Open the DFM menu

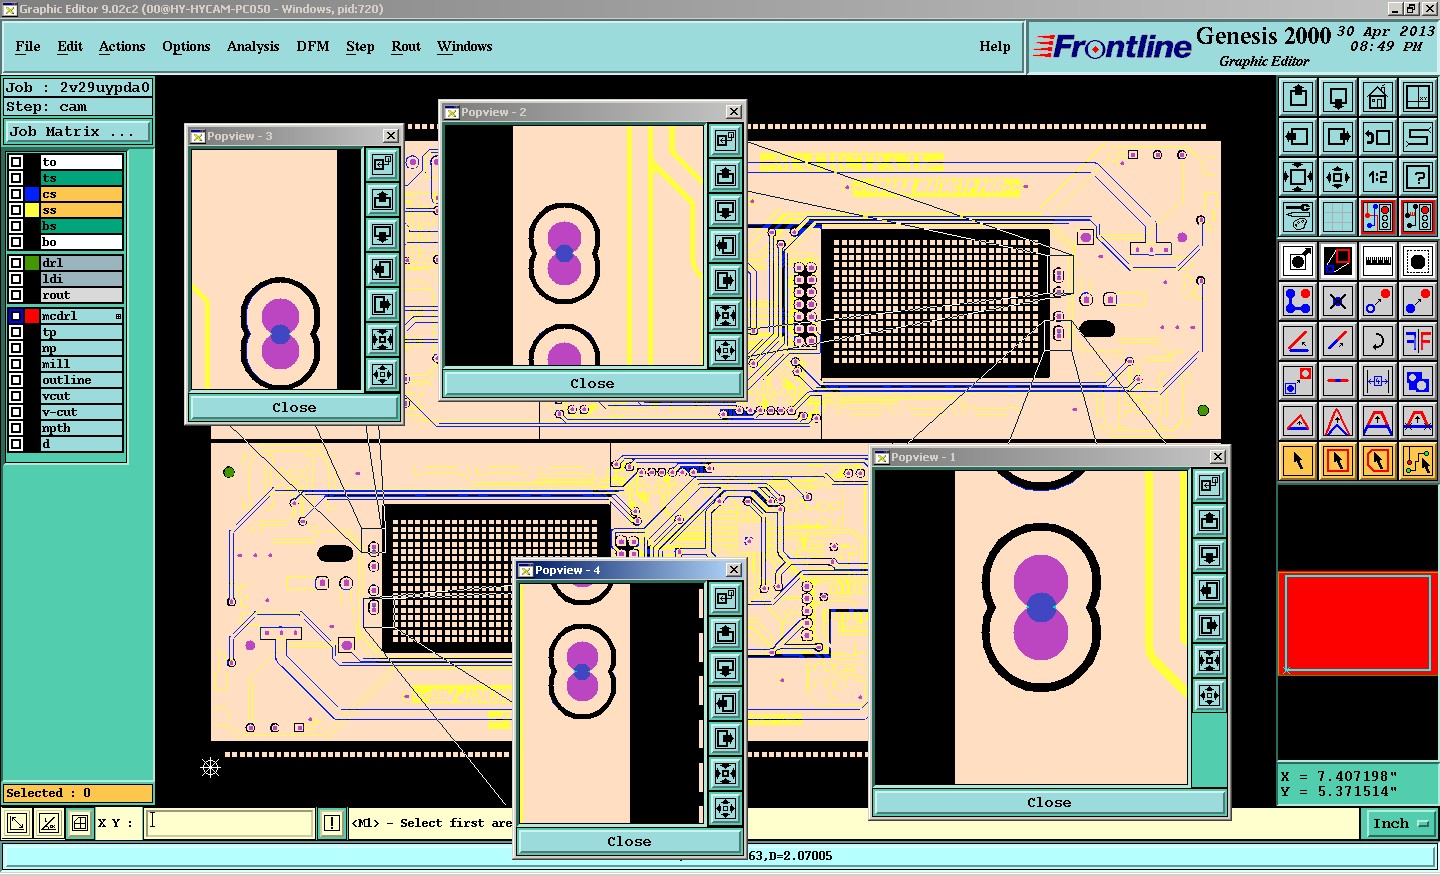313,46
